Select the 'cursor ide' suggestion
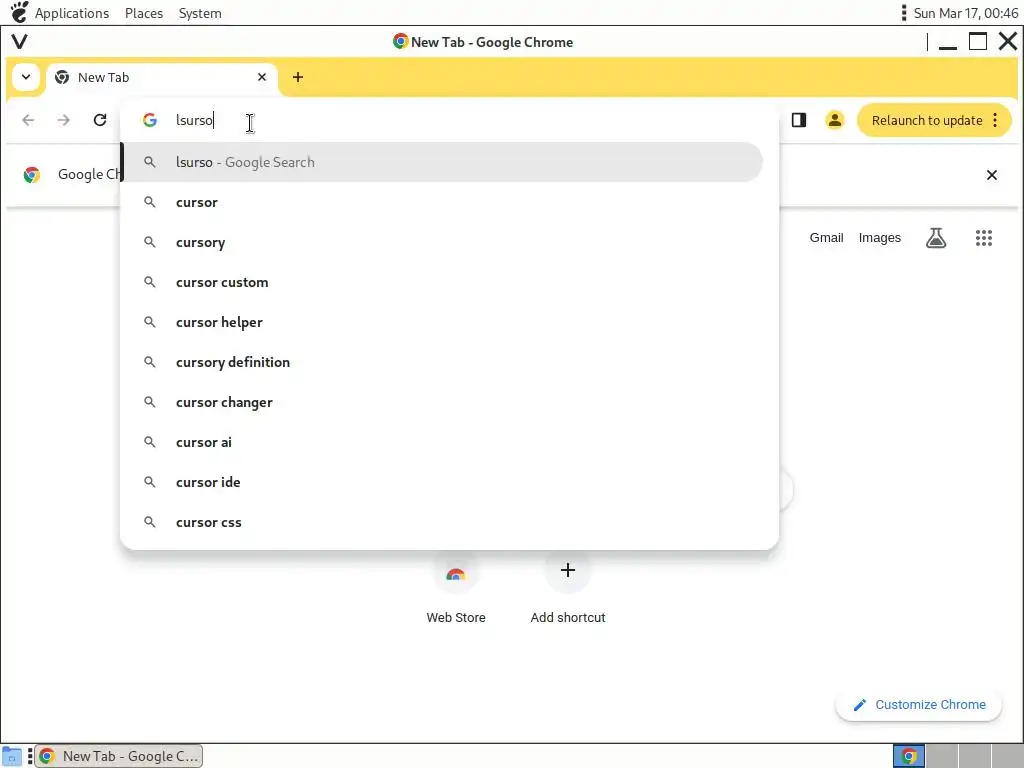Image resolution: width=1024 pixels, height=768 pixels. coord(443,482)
